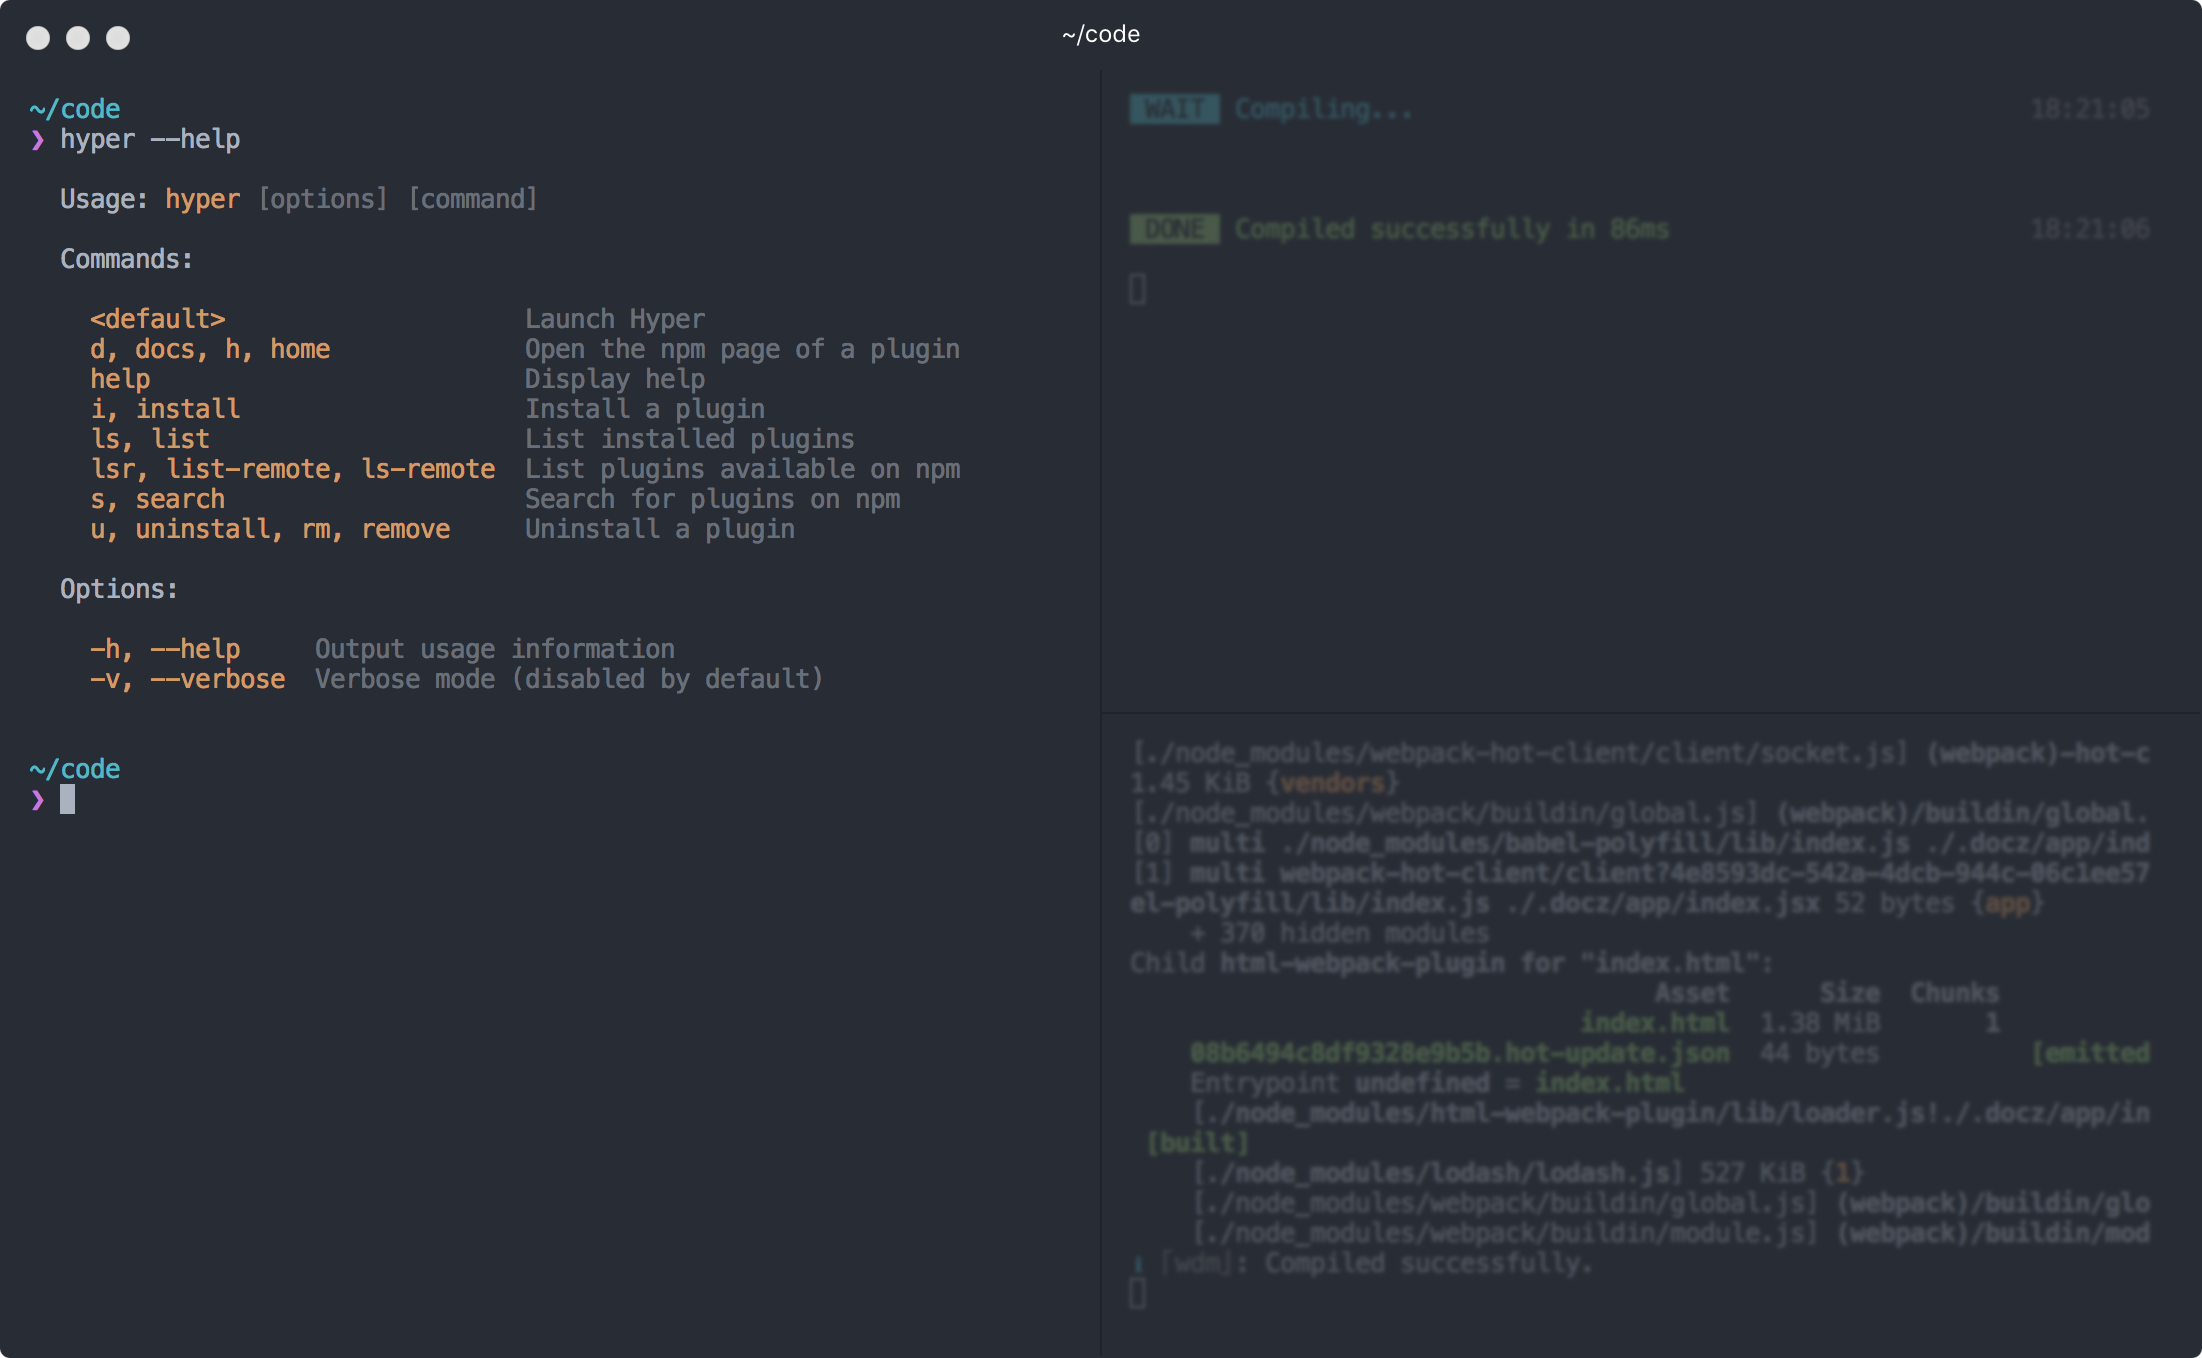This screenshot has width=2202, height=1358.
Task: Click the orange 'vendors' chunk label
Action: (1332, 783)
